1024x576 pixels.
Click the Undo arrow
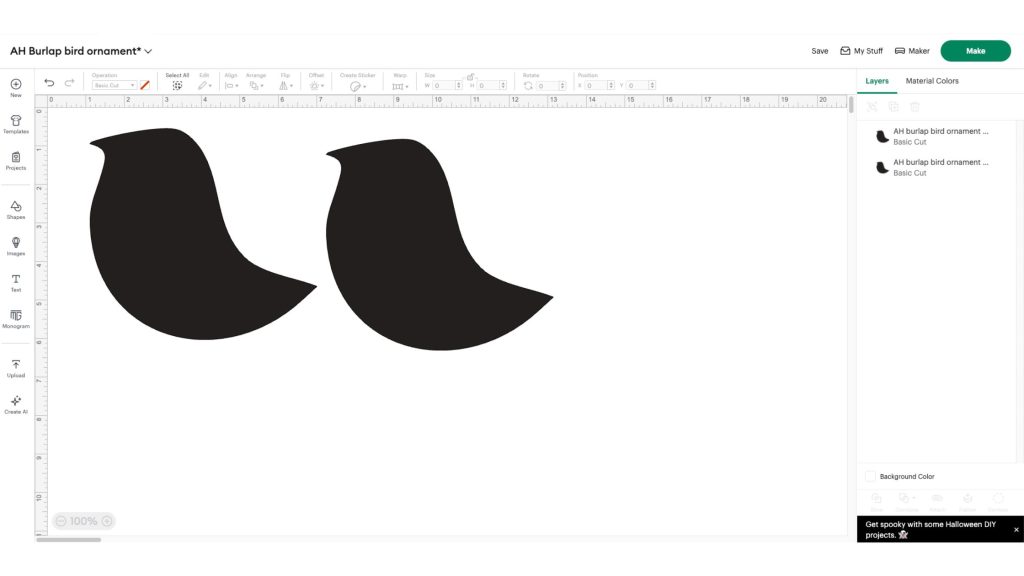click(50, 84)
